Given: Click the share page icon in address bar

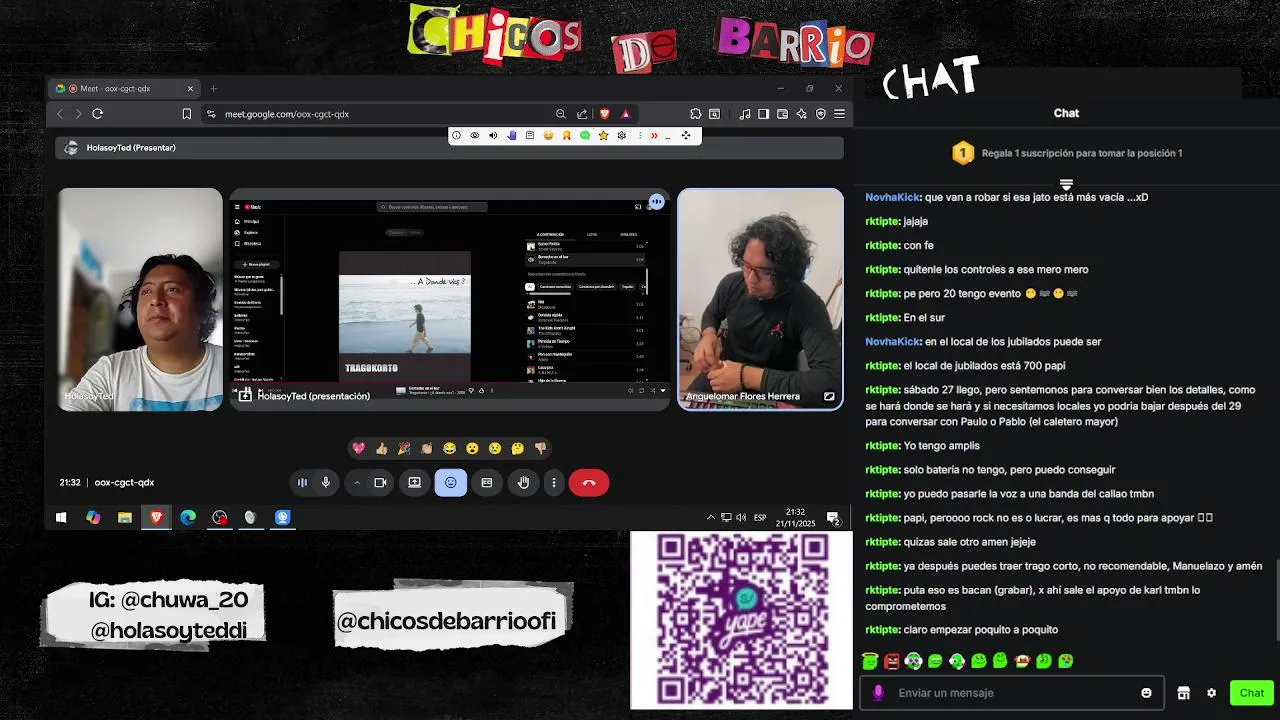Looking at the screenshot, I should pos(582,114).
